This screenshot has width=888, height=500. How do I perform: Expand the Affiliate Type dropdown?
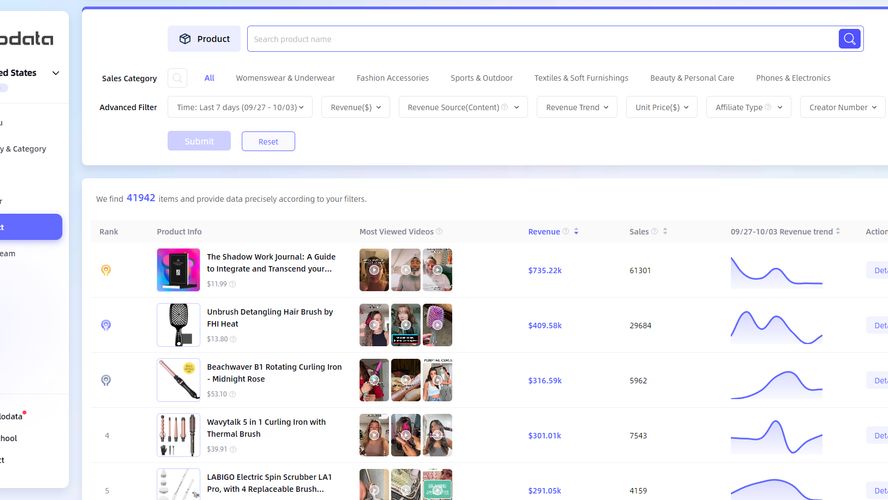(x=744, y=107)
